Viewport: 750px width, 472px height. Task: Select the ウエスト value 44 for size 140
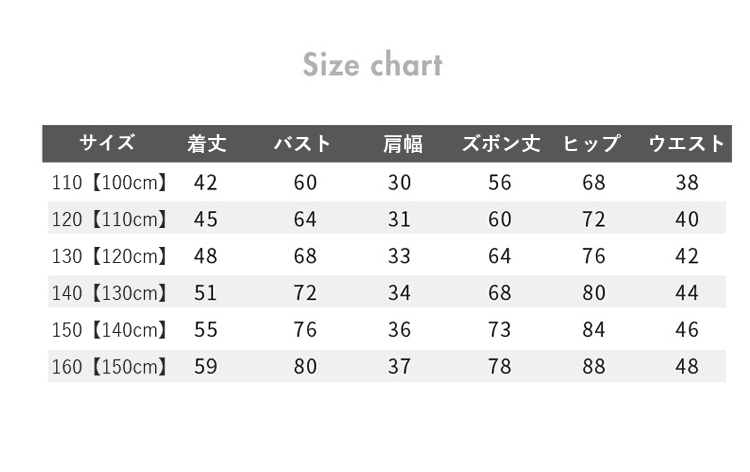[x=687, y=293]
